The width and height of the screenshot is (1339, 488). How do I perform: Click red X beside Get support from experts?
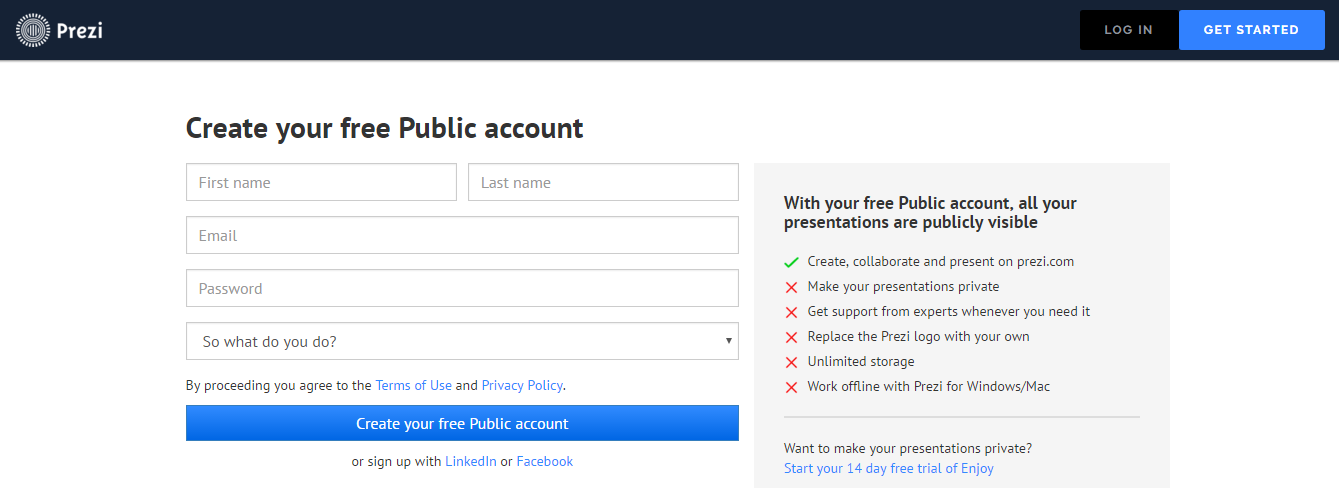pos(791,312)
